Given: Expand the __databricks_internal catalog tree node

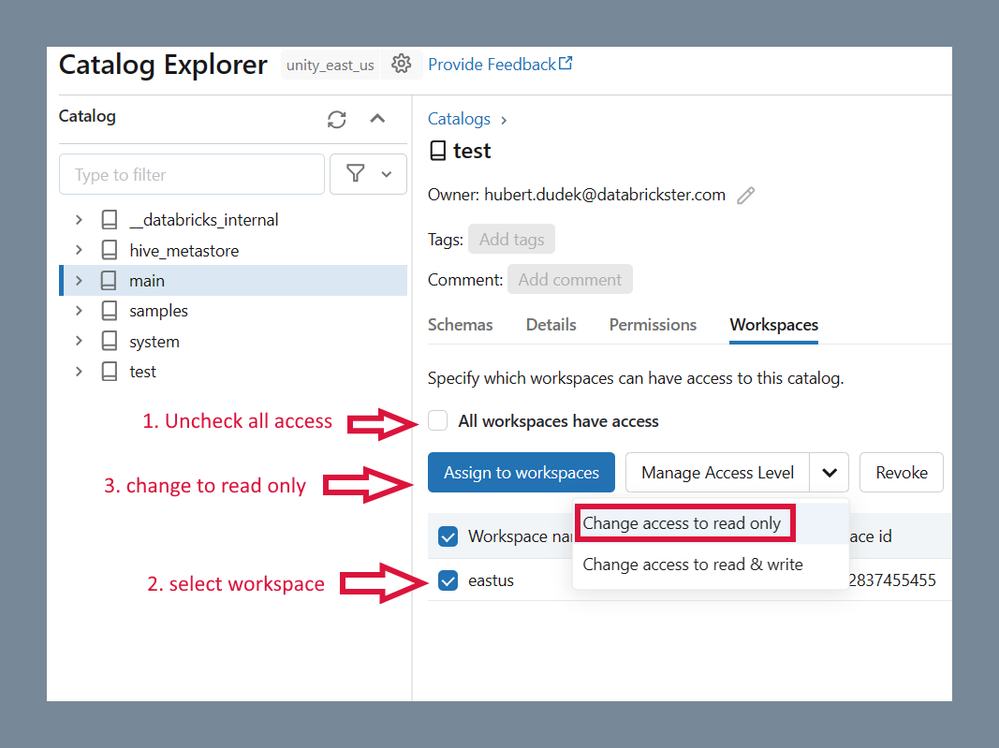Looking at the screenshot, I should click(x=79, y=220).
